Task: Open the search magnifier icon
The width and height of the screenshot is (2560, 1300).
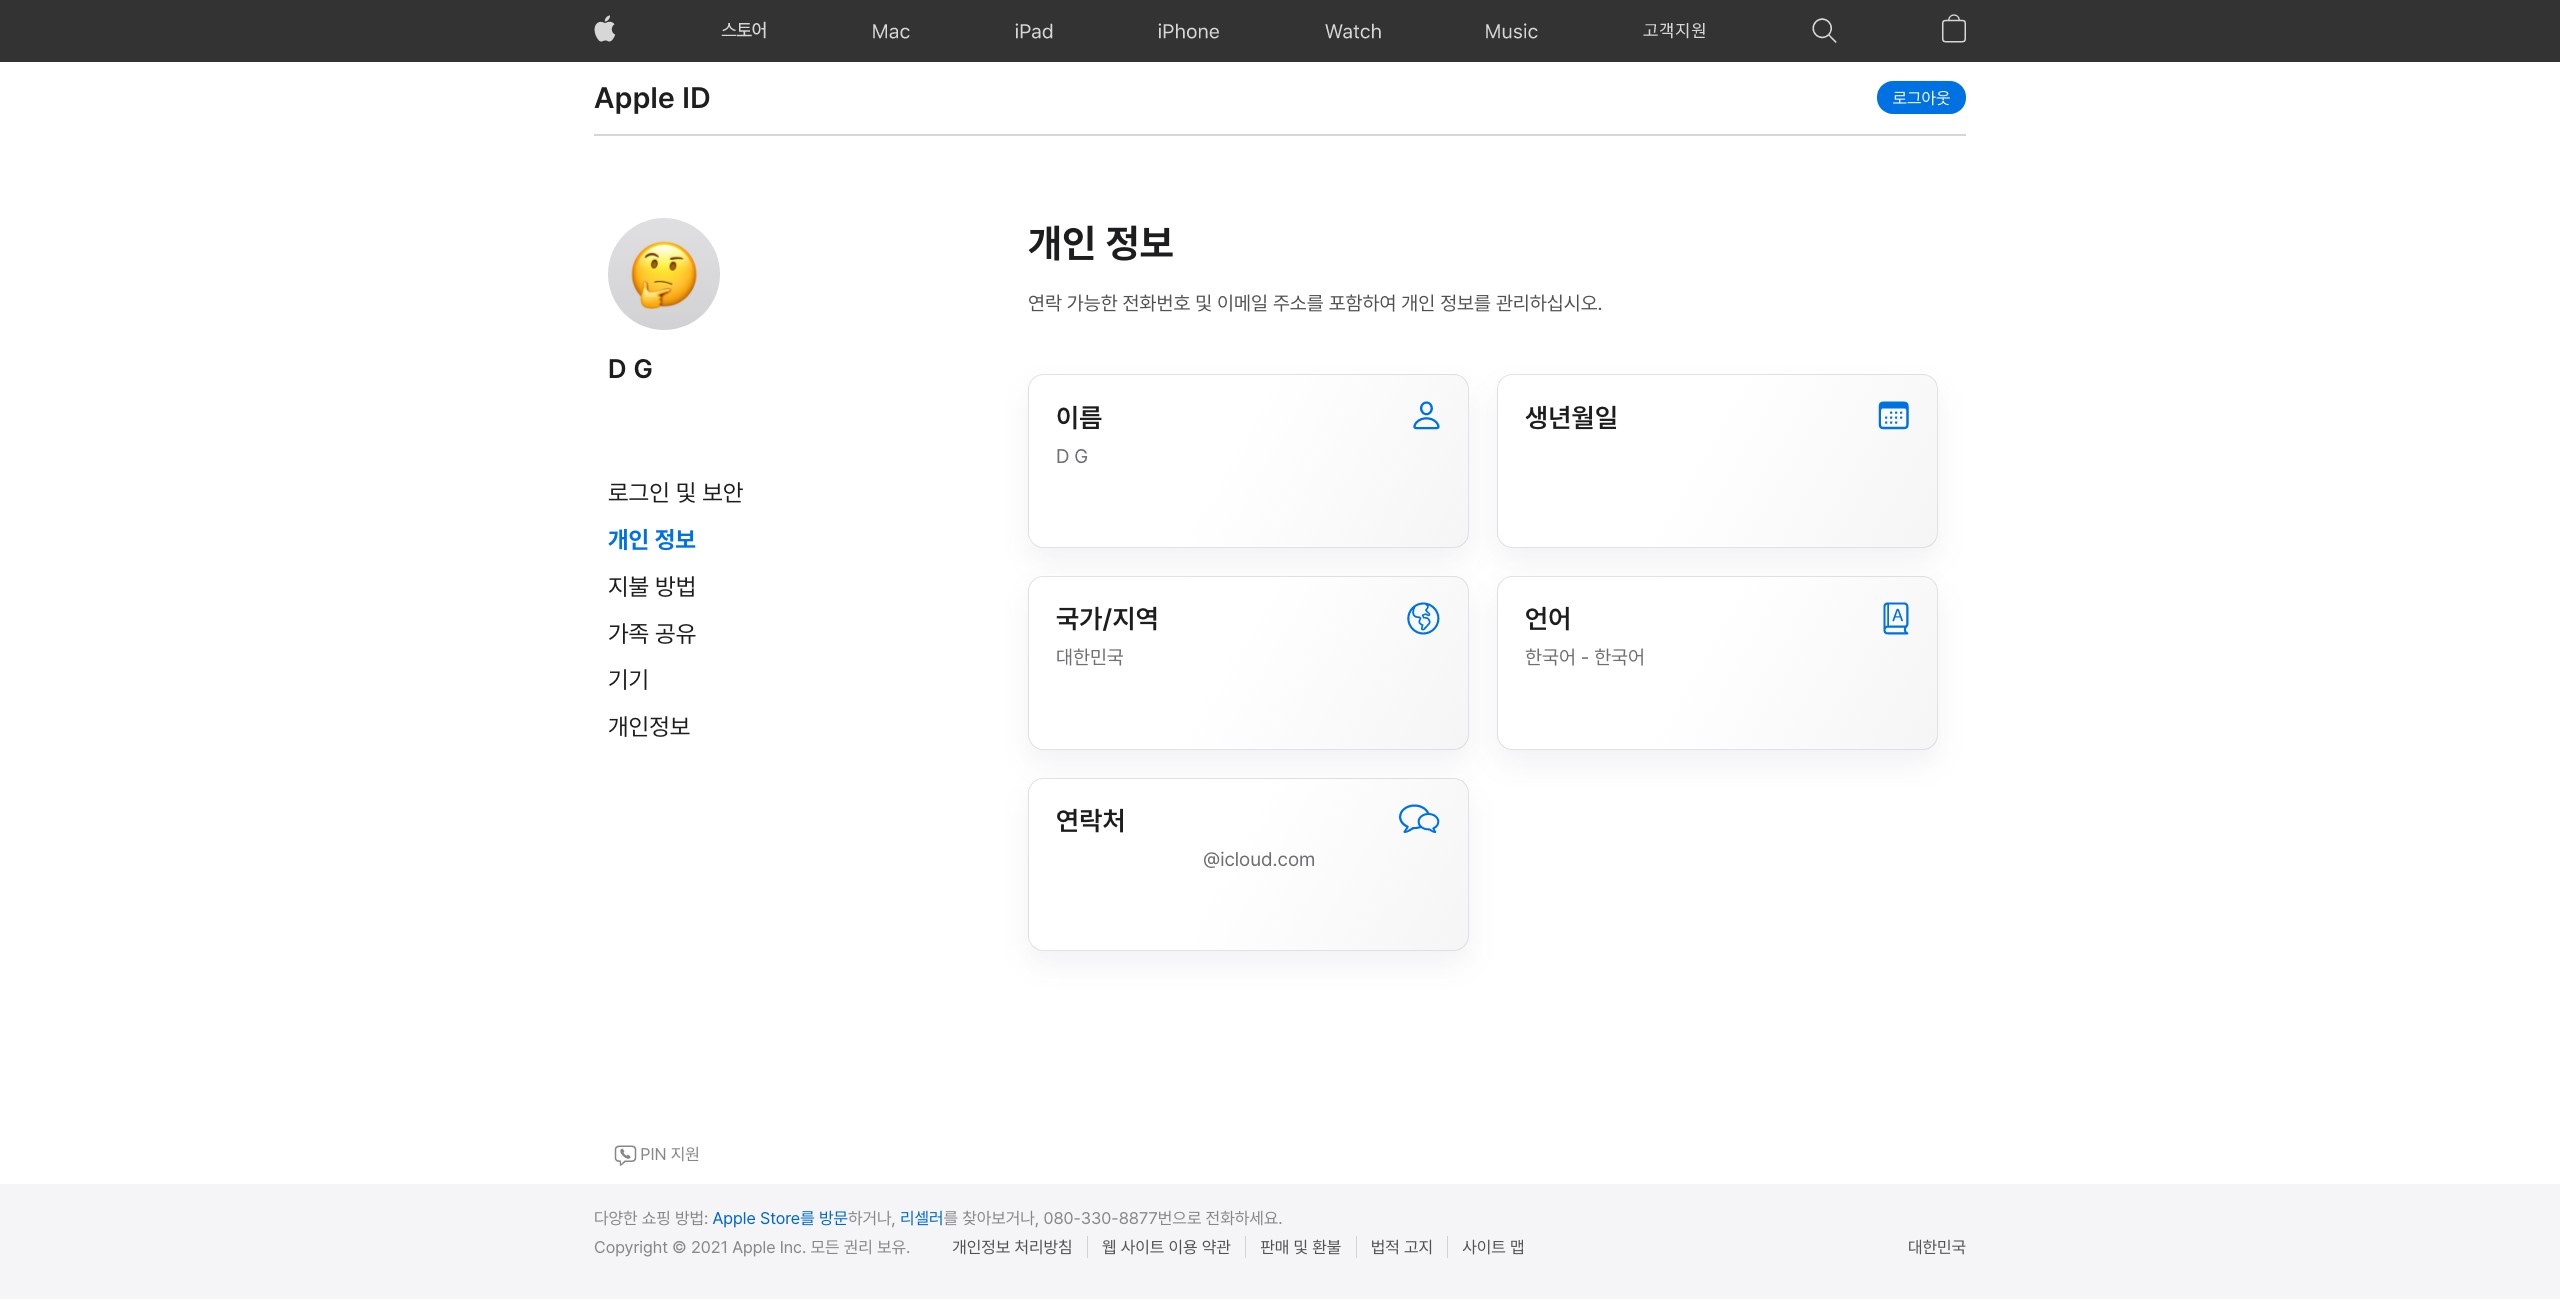Action: click(1824, 31)
